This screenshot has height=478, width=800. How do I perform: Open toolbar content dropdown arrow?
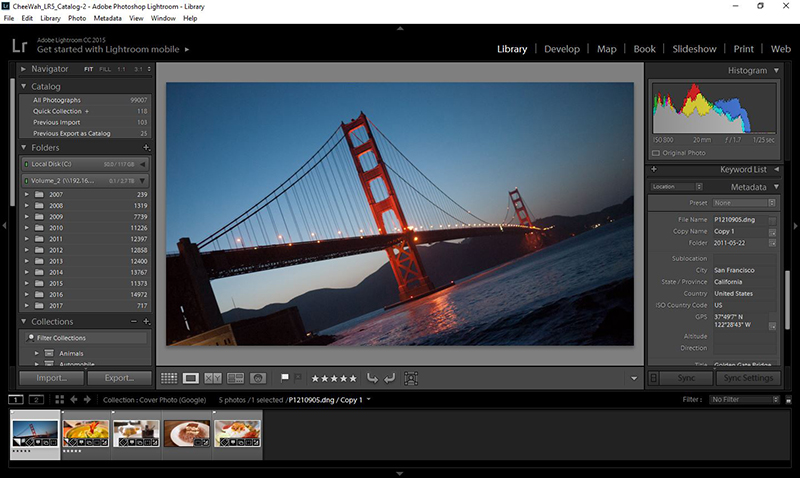click(x=634, y=379)
